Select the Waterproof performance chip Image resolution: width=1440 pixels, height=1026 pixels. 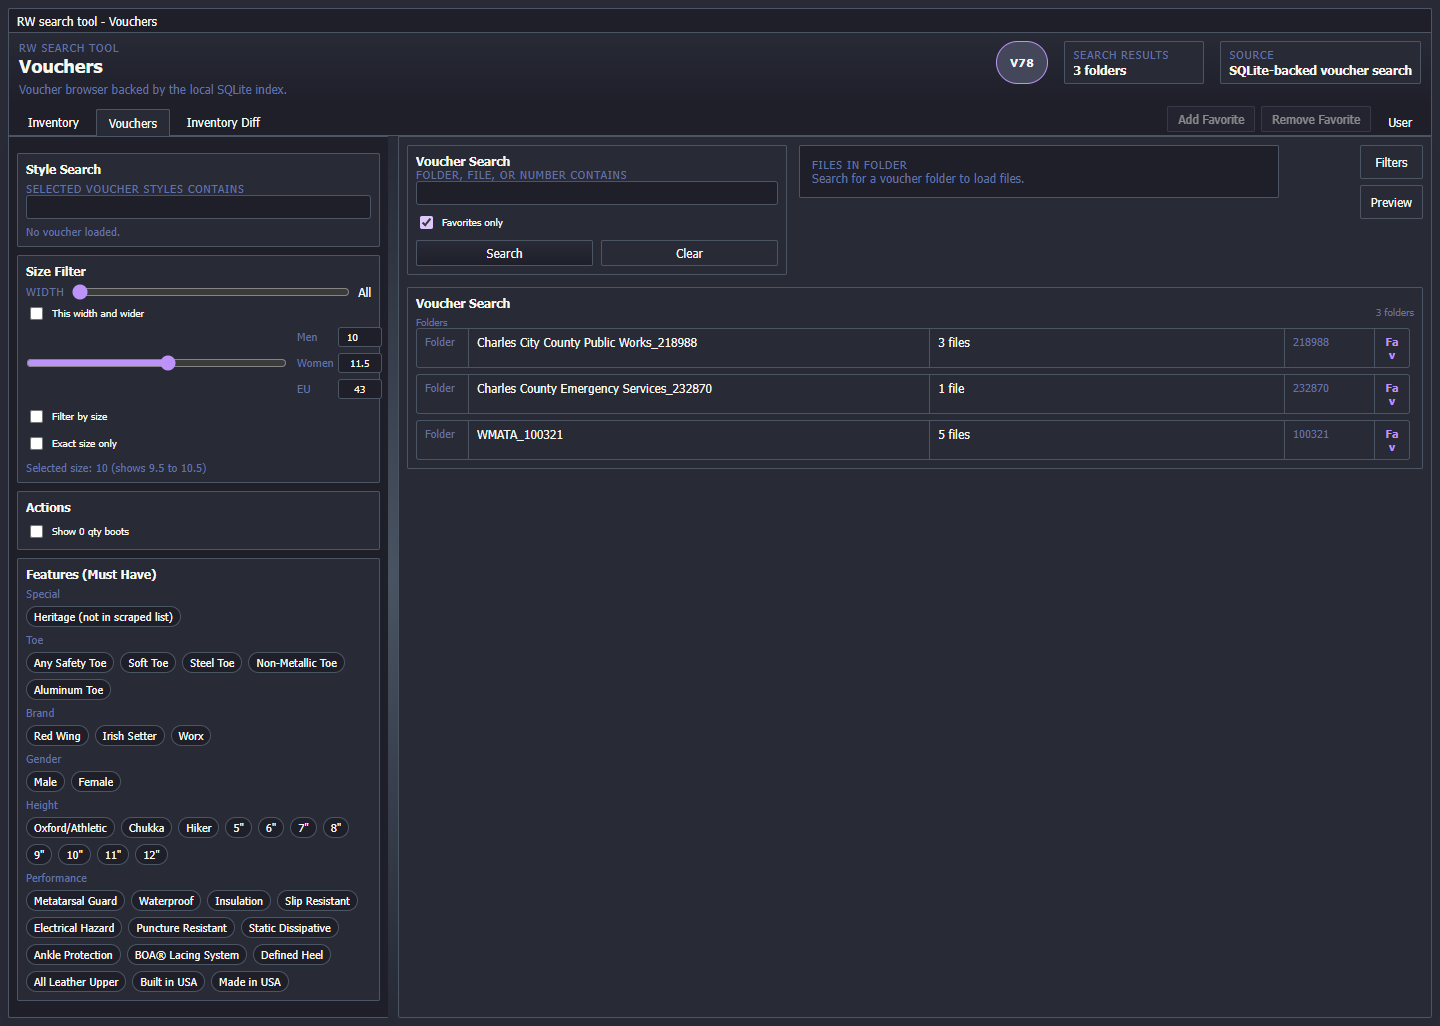[166, 901]
